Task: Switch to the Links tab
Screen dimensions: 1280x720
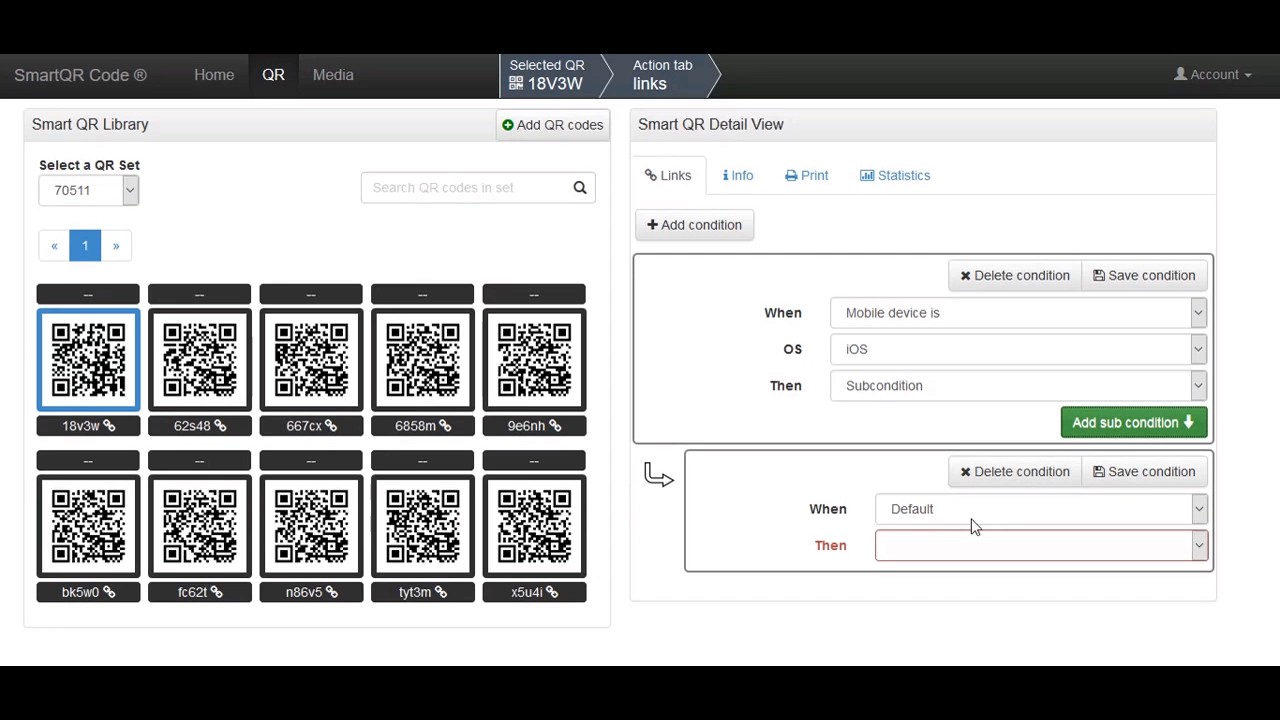Action: point(668,175)
